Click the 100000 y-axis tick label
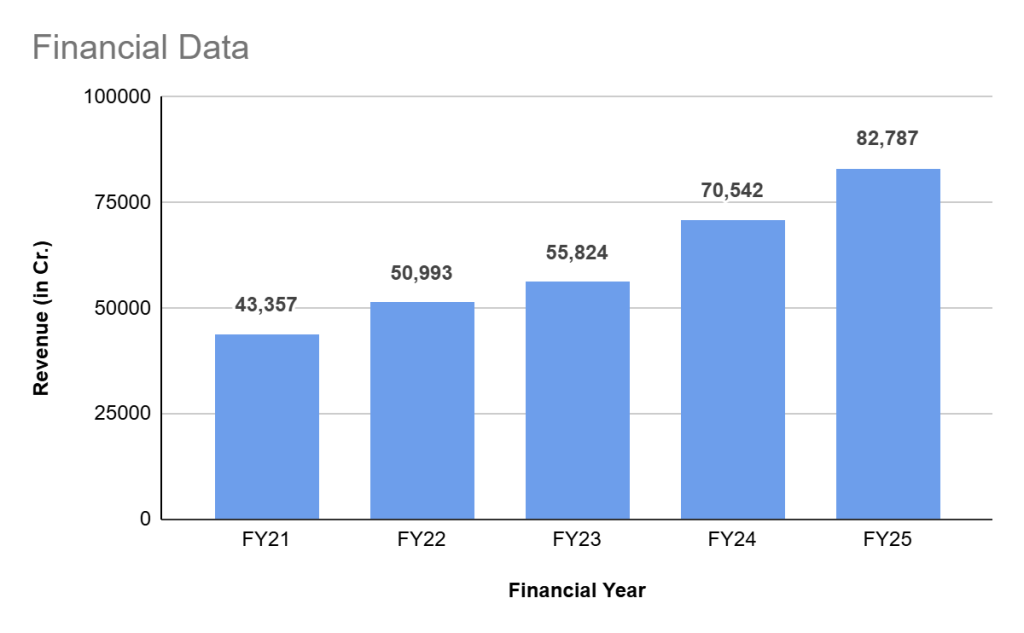 [x=119, y=98]
